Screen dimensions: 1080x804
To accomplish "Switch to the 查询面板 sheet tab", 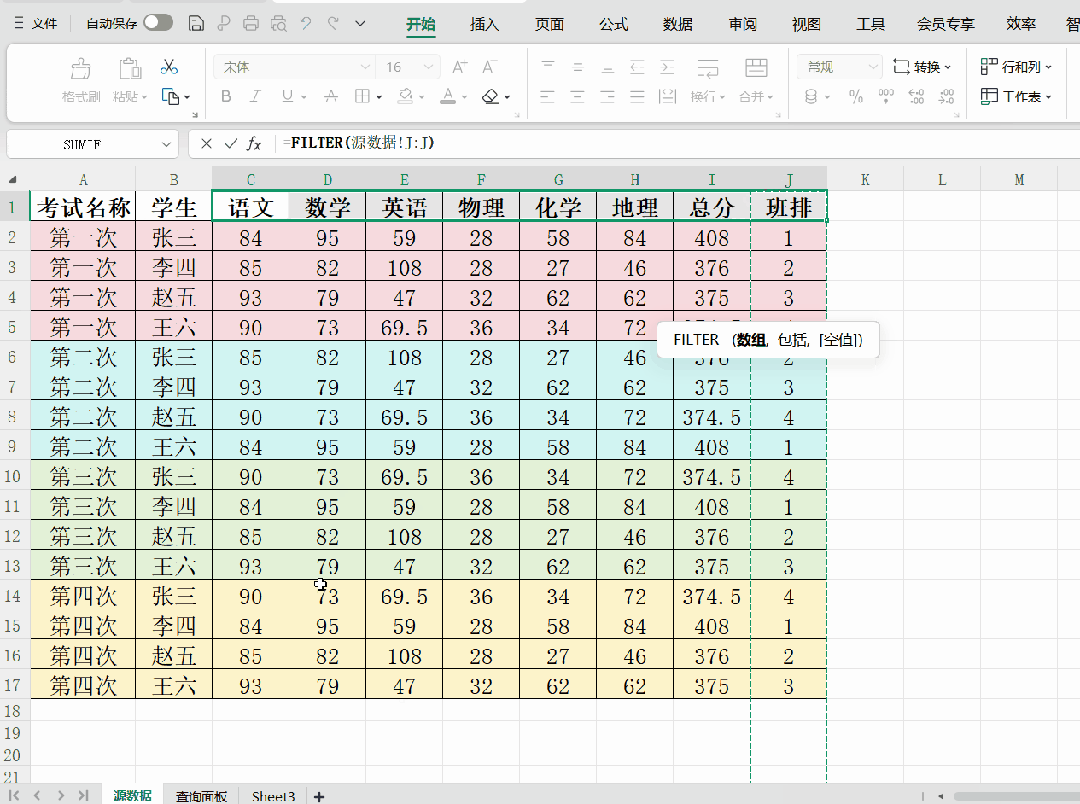I will 201,796.
